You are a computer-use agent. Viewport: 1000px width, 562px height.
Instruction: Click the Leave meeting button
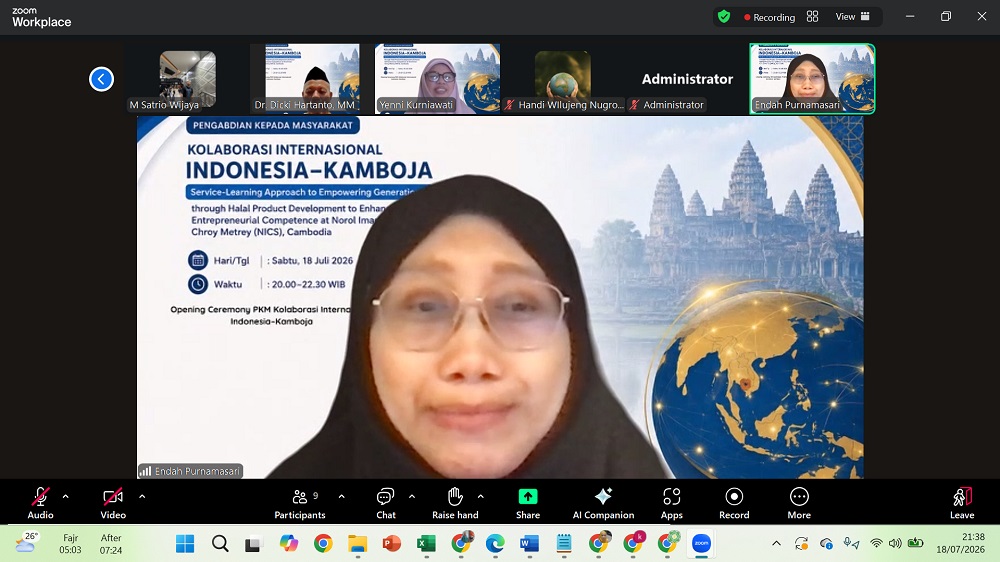point(962,503)
